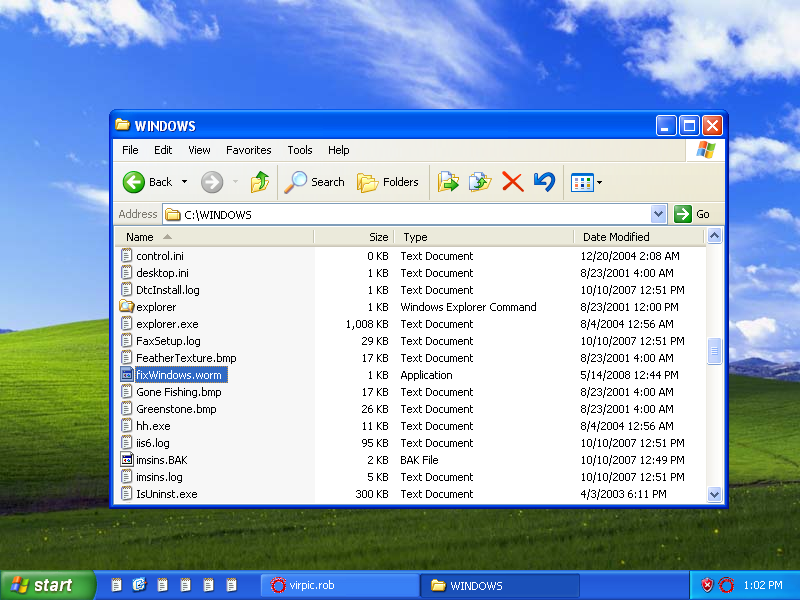Switch to the virpic.rob taskbar button
800x600 pixels.
[x=339, y=585]
